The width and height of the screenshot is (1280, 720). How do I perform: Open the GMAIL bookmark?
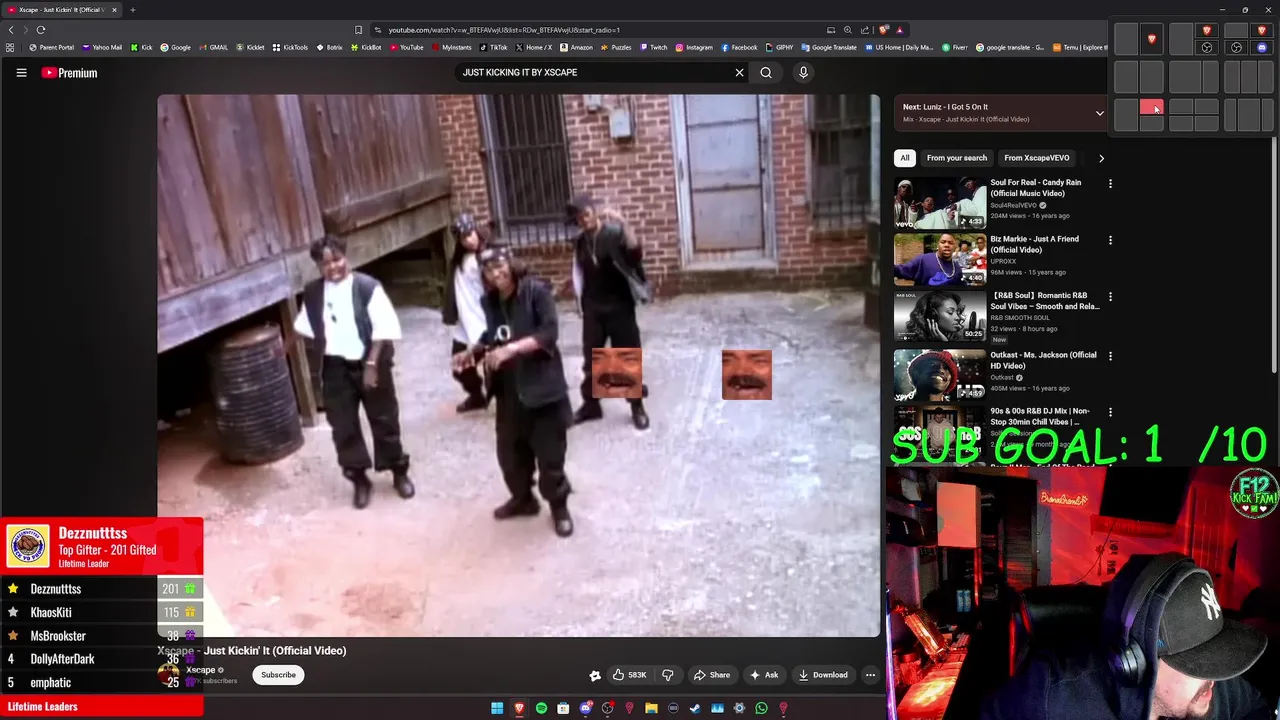click(213, 47)
